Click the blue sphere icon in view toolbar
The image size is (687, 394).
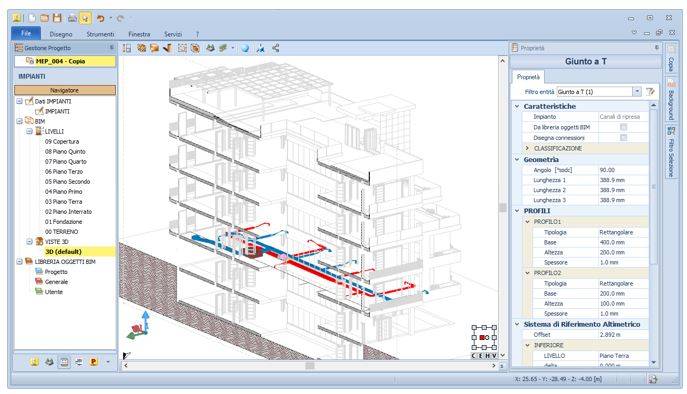245,48
